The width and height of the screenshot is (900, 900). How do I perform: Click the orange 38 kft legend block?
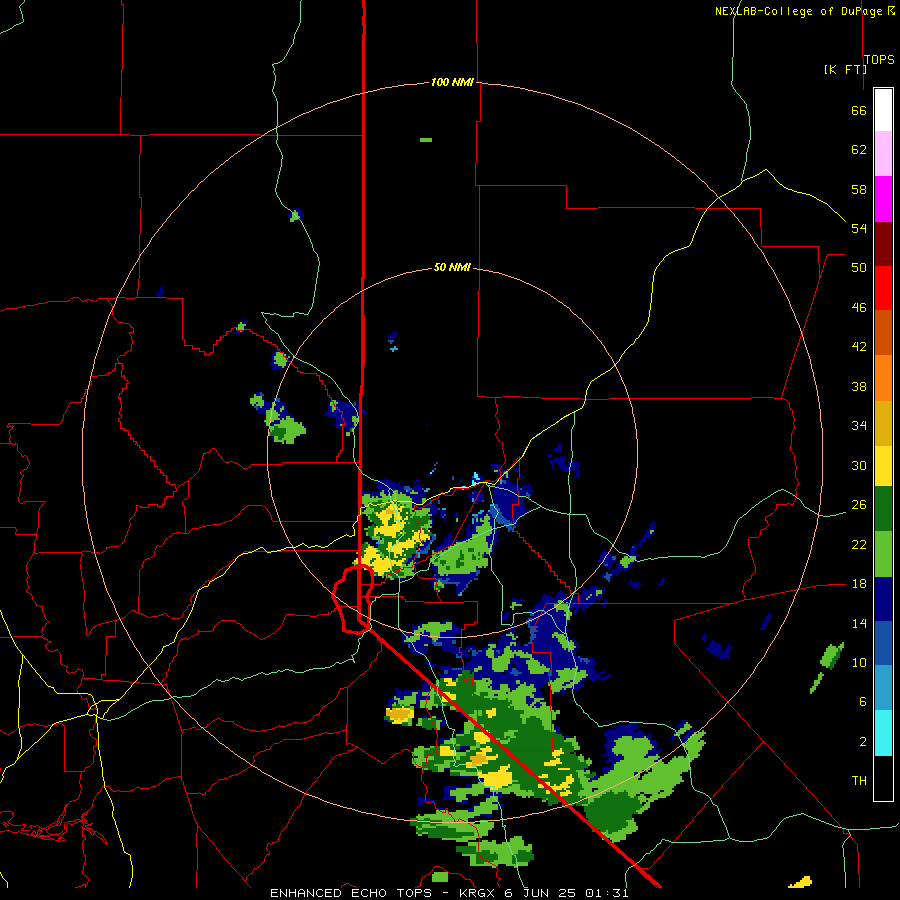883,378
